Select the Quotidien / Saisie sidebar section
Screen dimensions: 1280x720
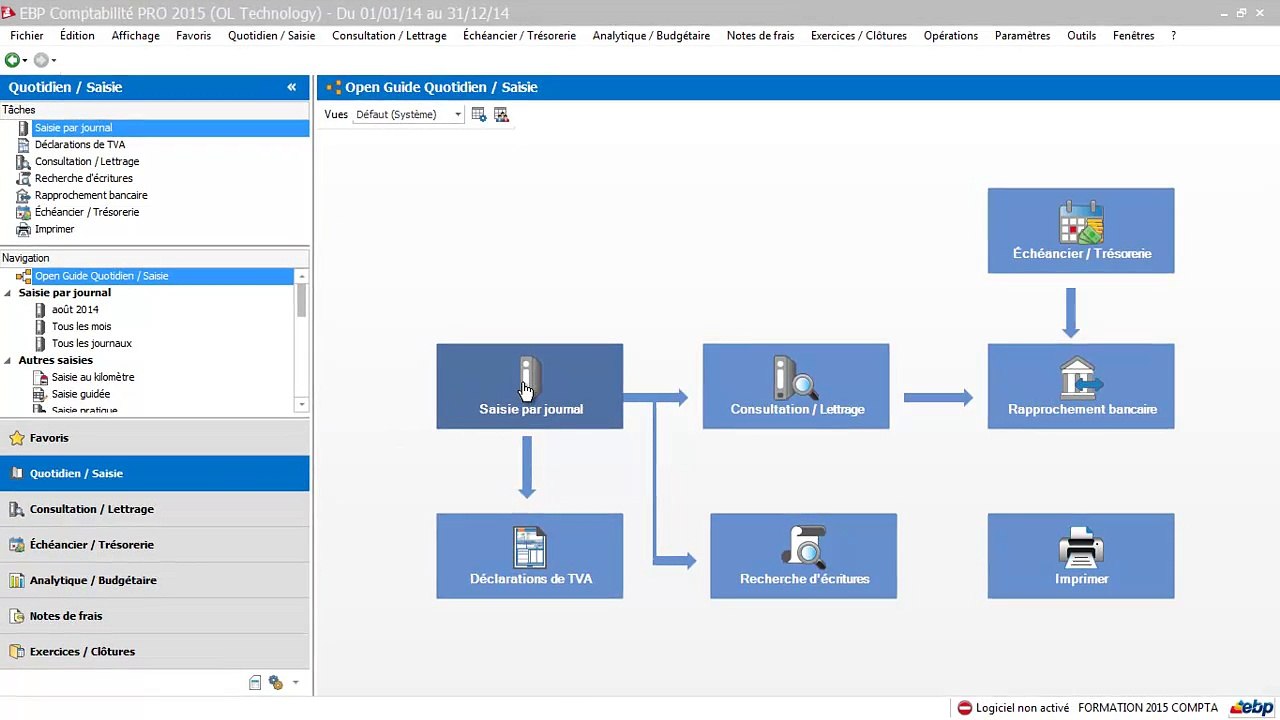(155, 474)
